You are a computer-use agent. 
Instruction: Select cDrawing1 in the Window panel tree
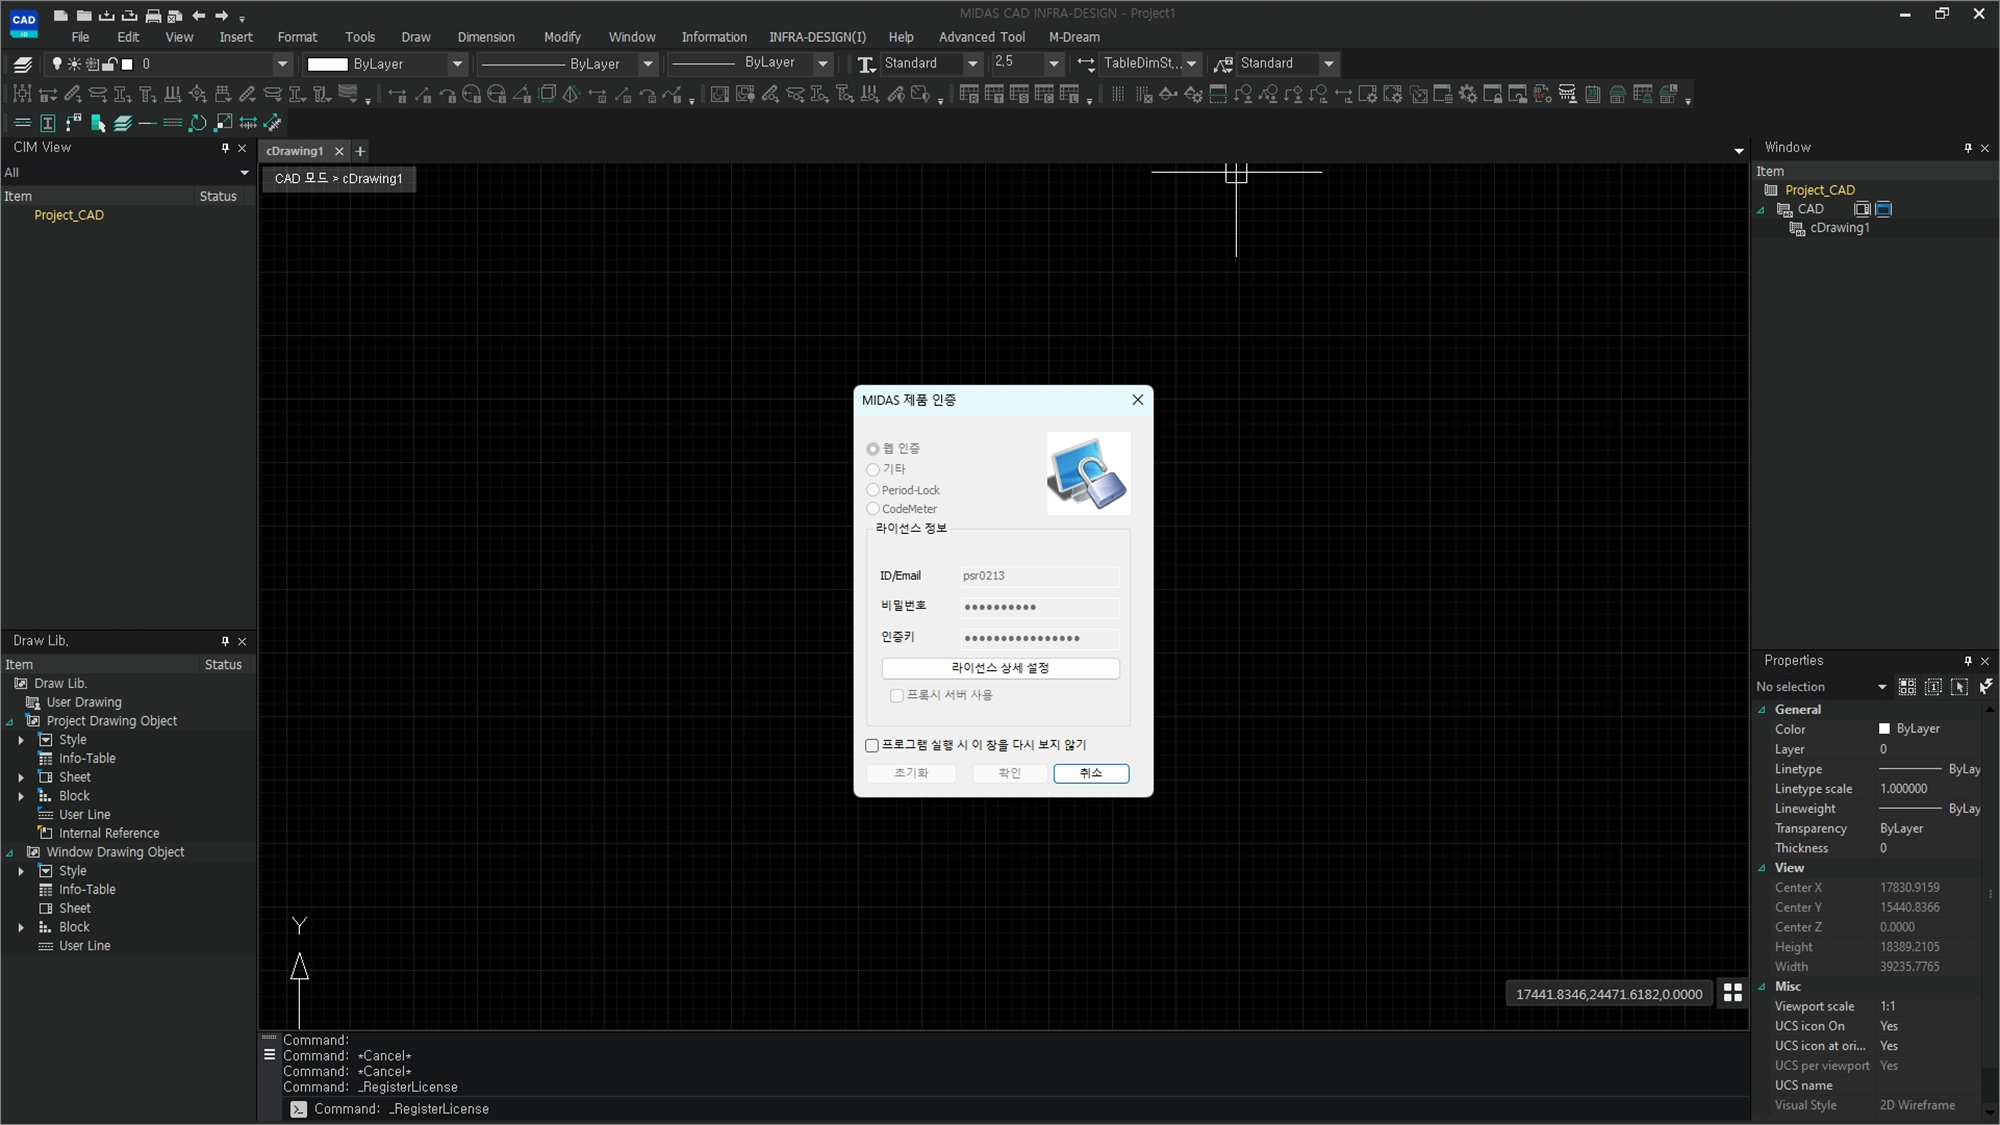tap(1838, 228)
